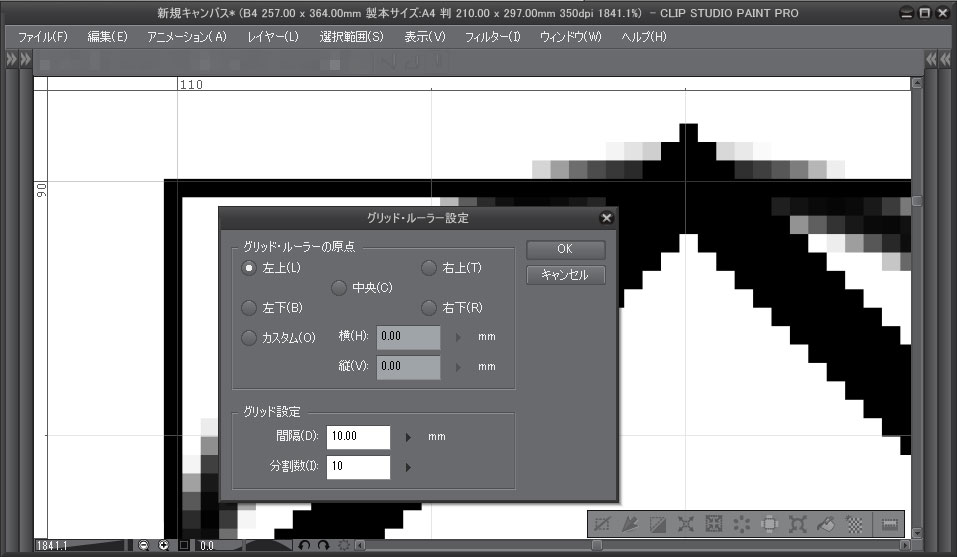This screenshot has height=557, width=957.
Task: Select the 右上(T) origin radio button
Action: pyautogui.click(x=428, y=268)
